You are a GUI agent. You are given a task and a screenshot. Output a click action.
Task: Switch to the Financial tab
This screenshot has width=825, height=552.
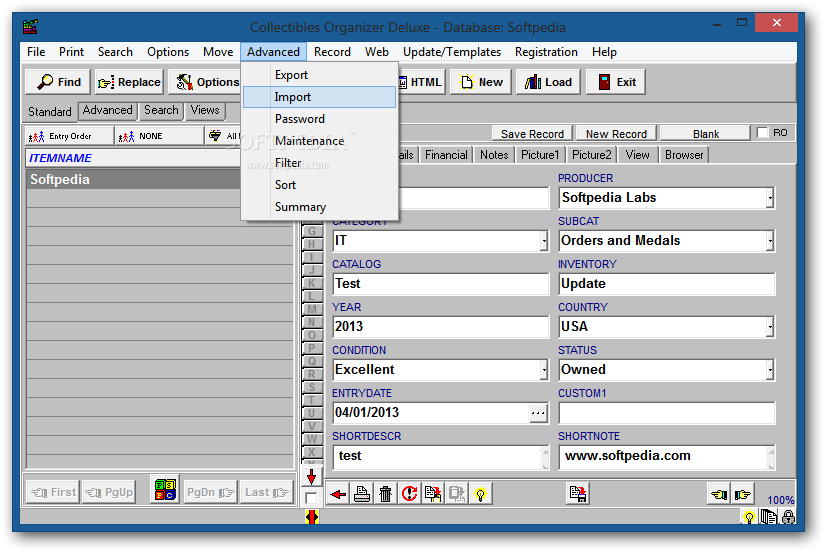(x=446, y=155)
